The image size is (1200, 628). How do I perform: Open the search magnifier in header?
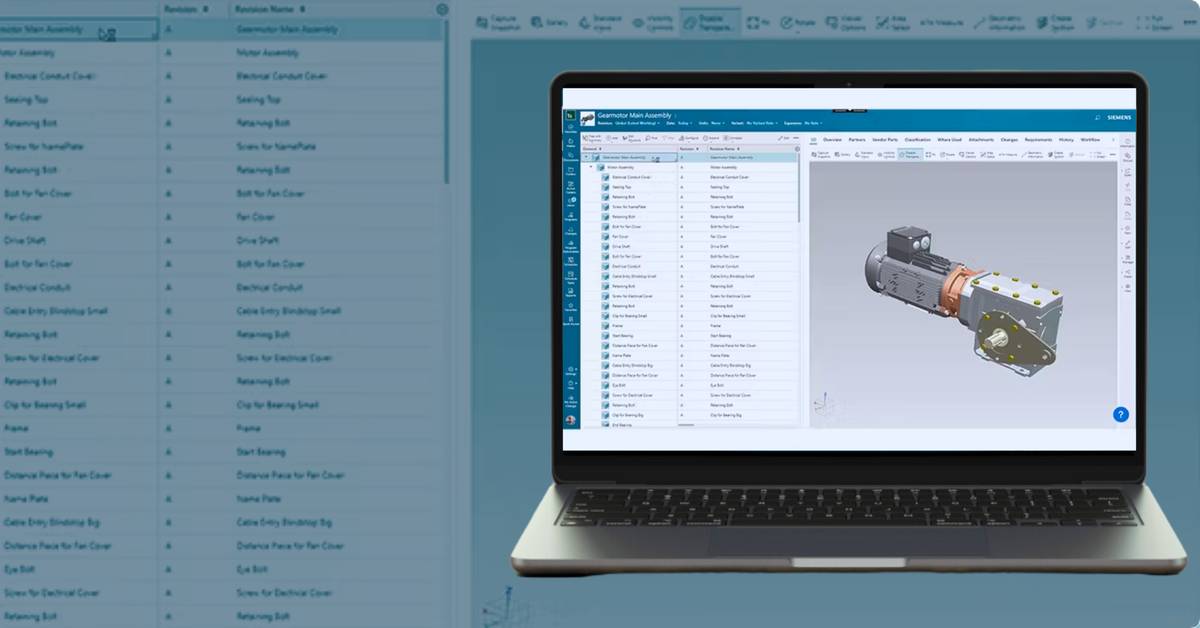point(1097,118)
